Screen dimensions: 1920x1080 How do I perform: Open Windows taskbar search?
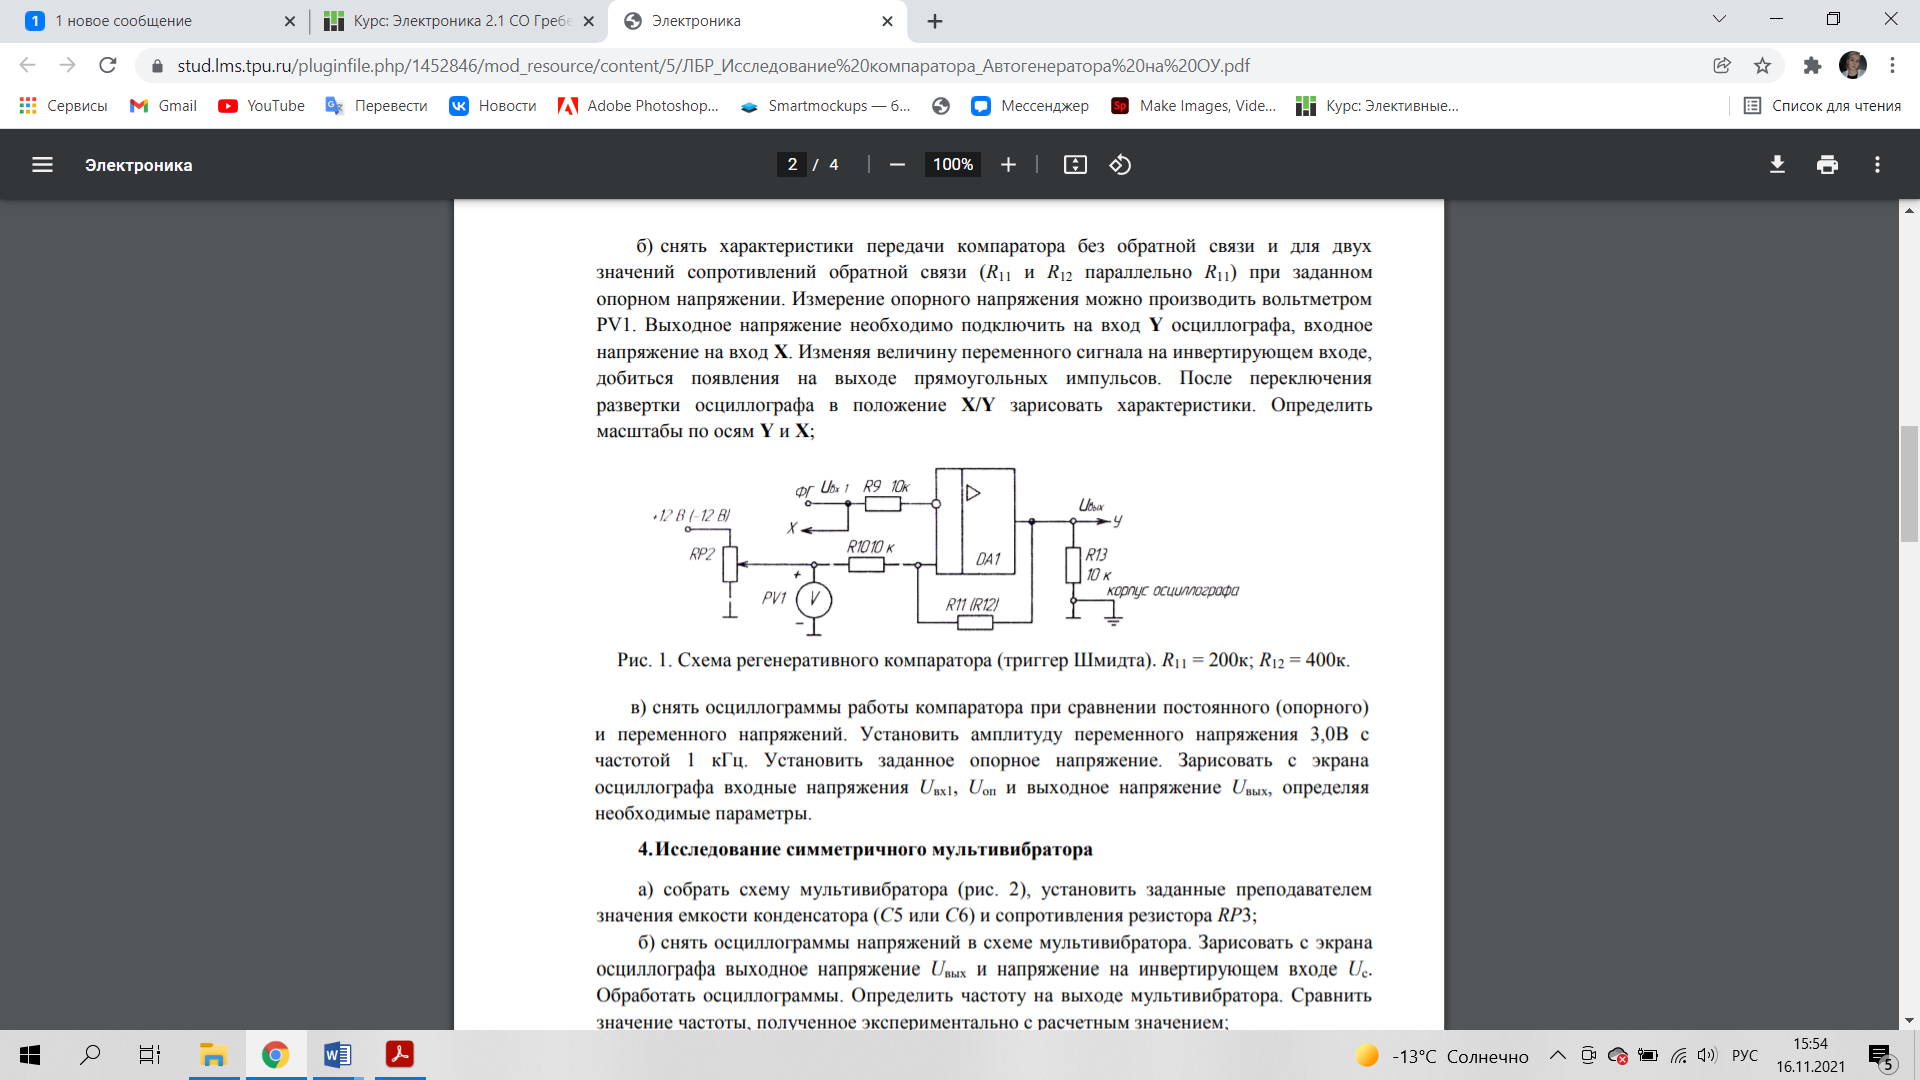tap(90, 1055)
